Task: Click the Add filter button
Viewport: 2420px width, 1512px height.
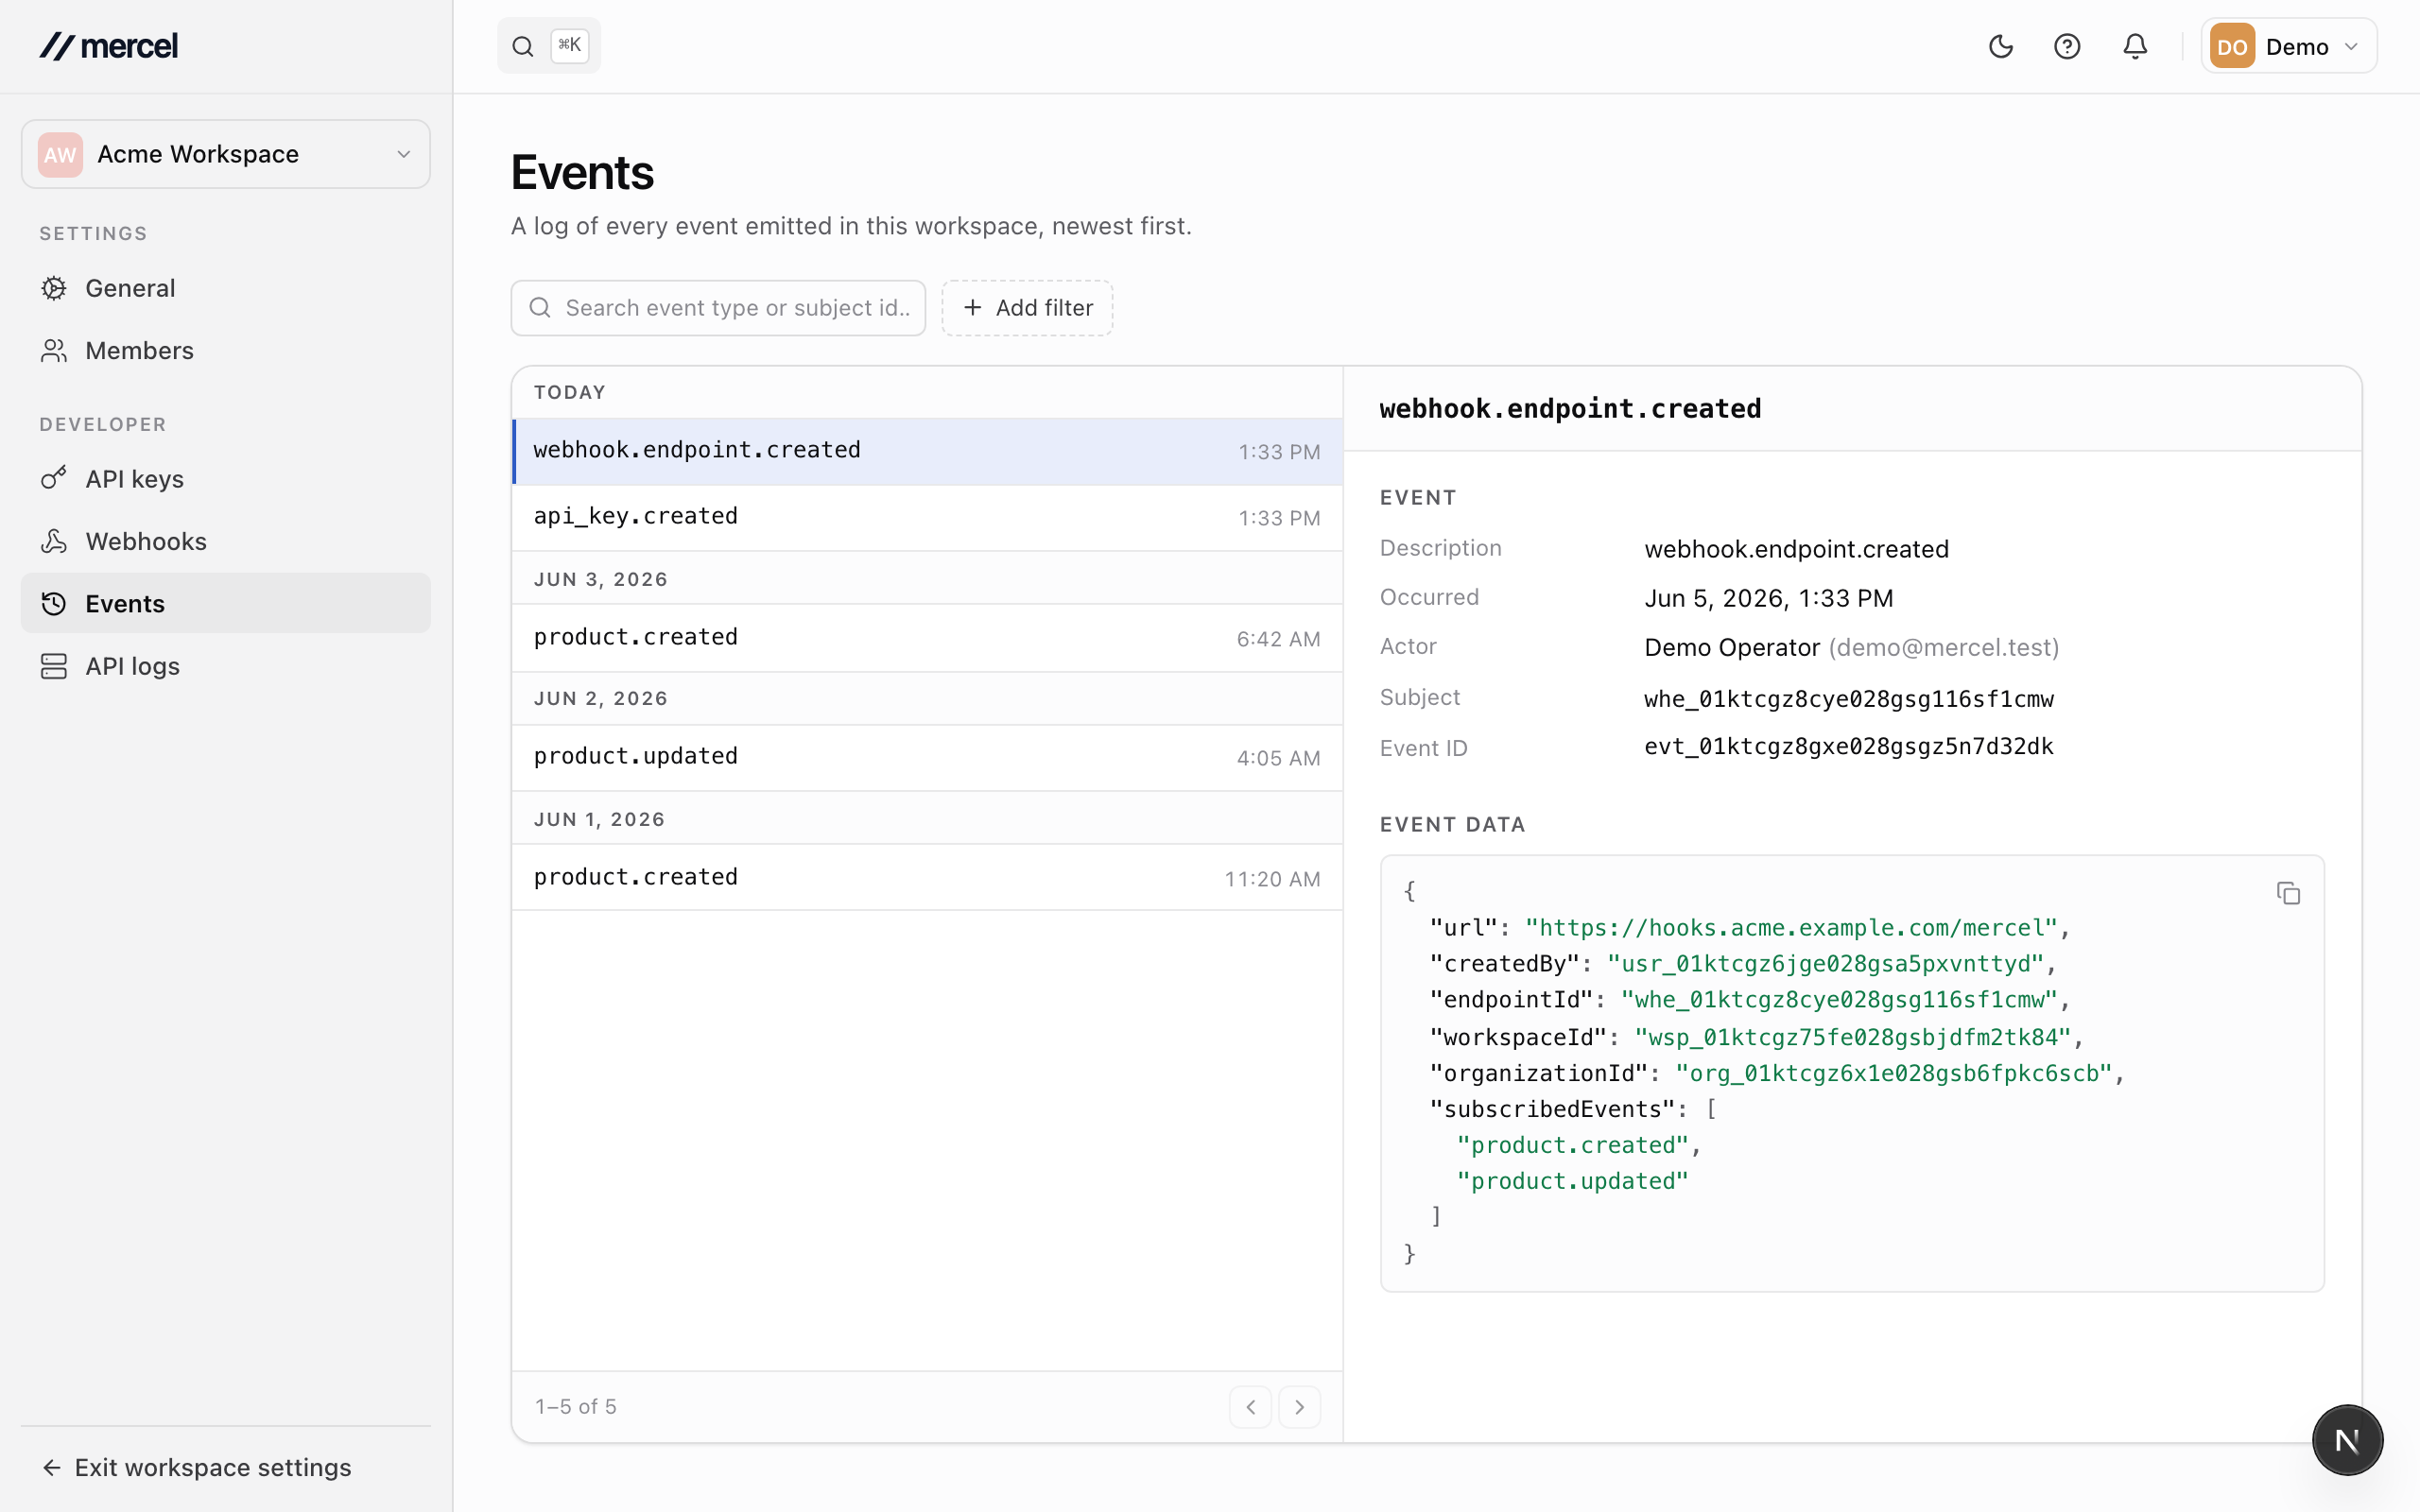Action: click(x=1027, y=308)
